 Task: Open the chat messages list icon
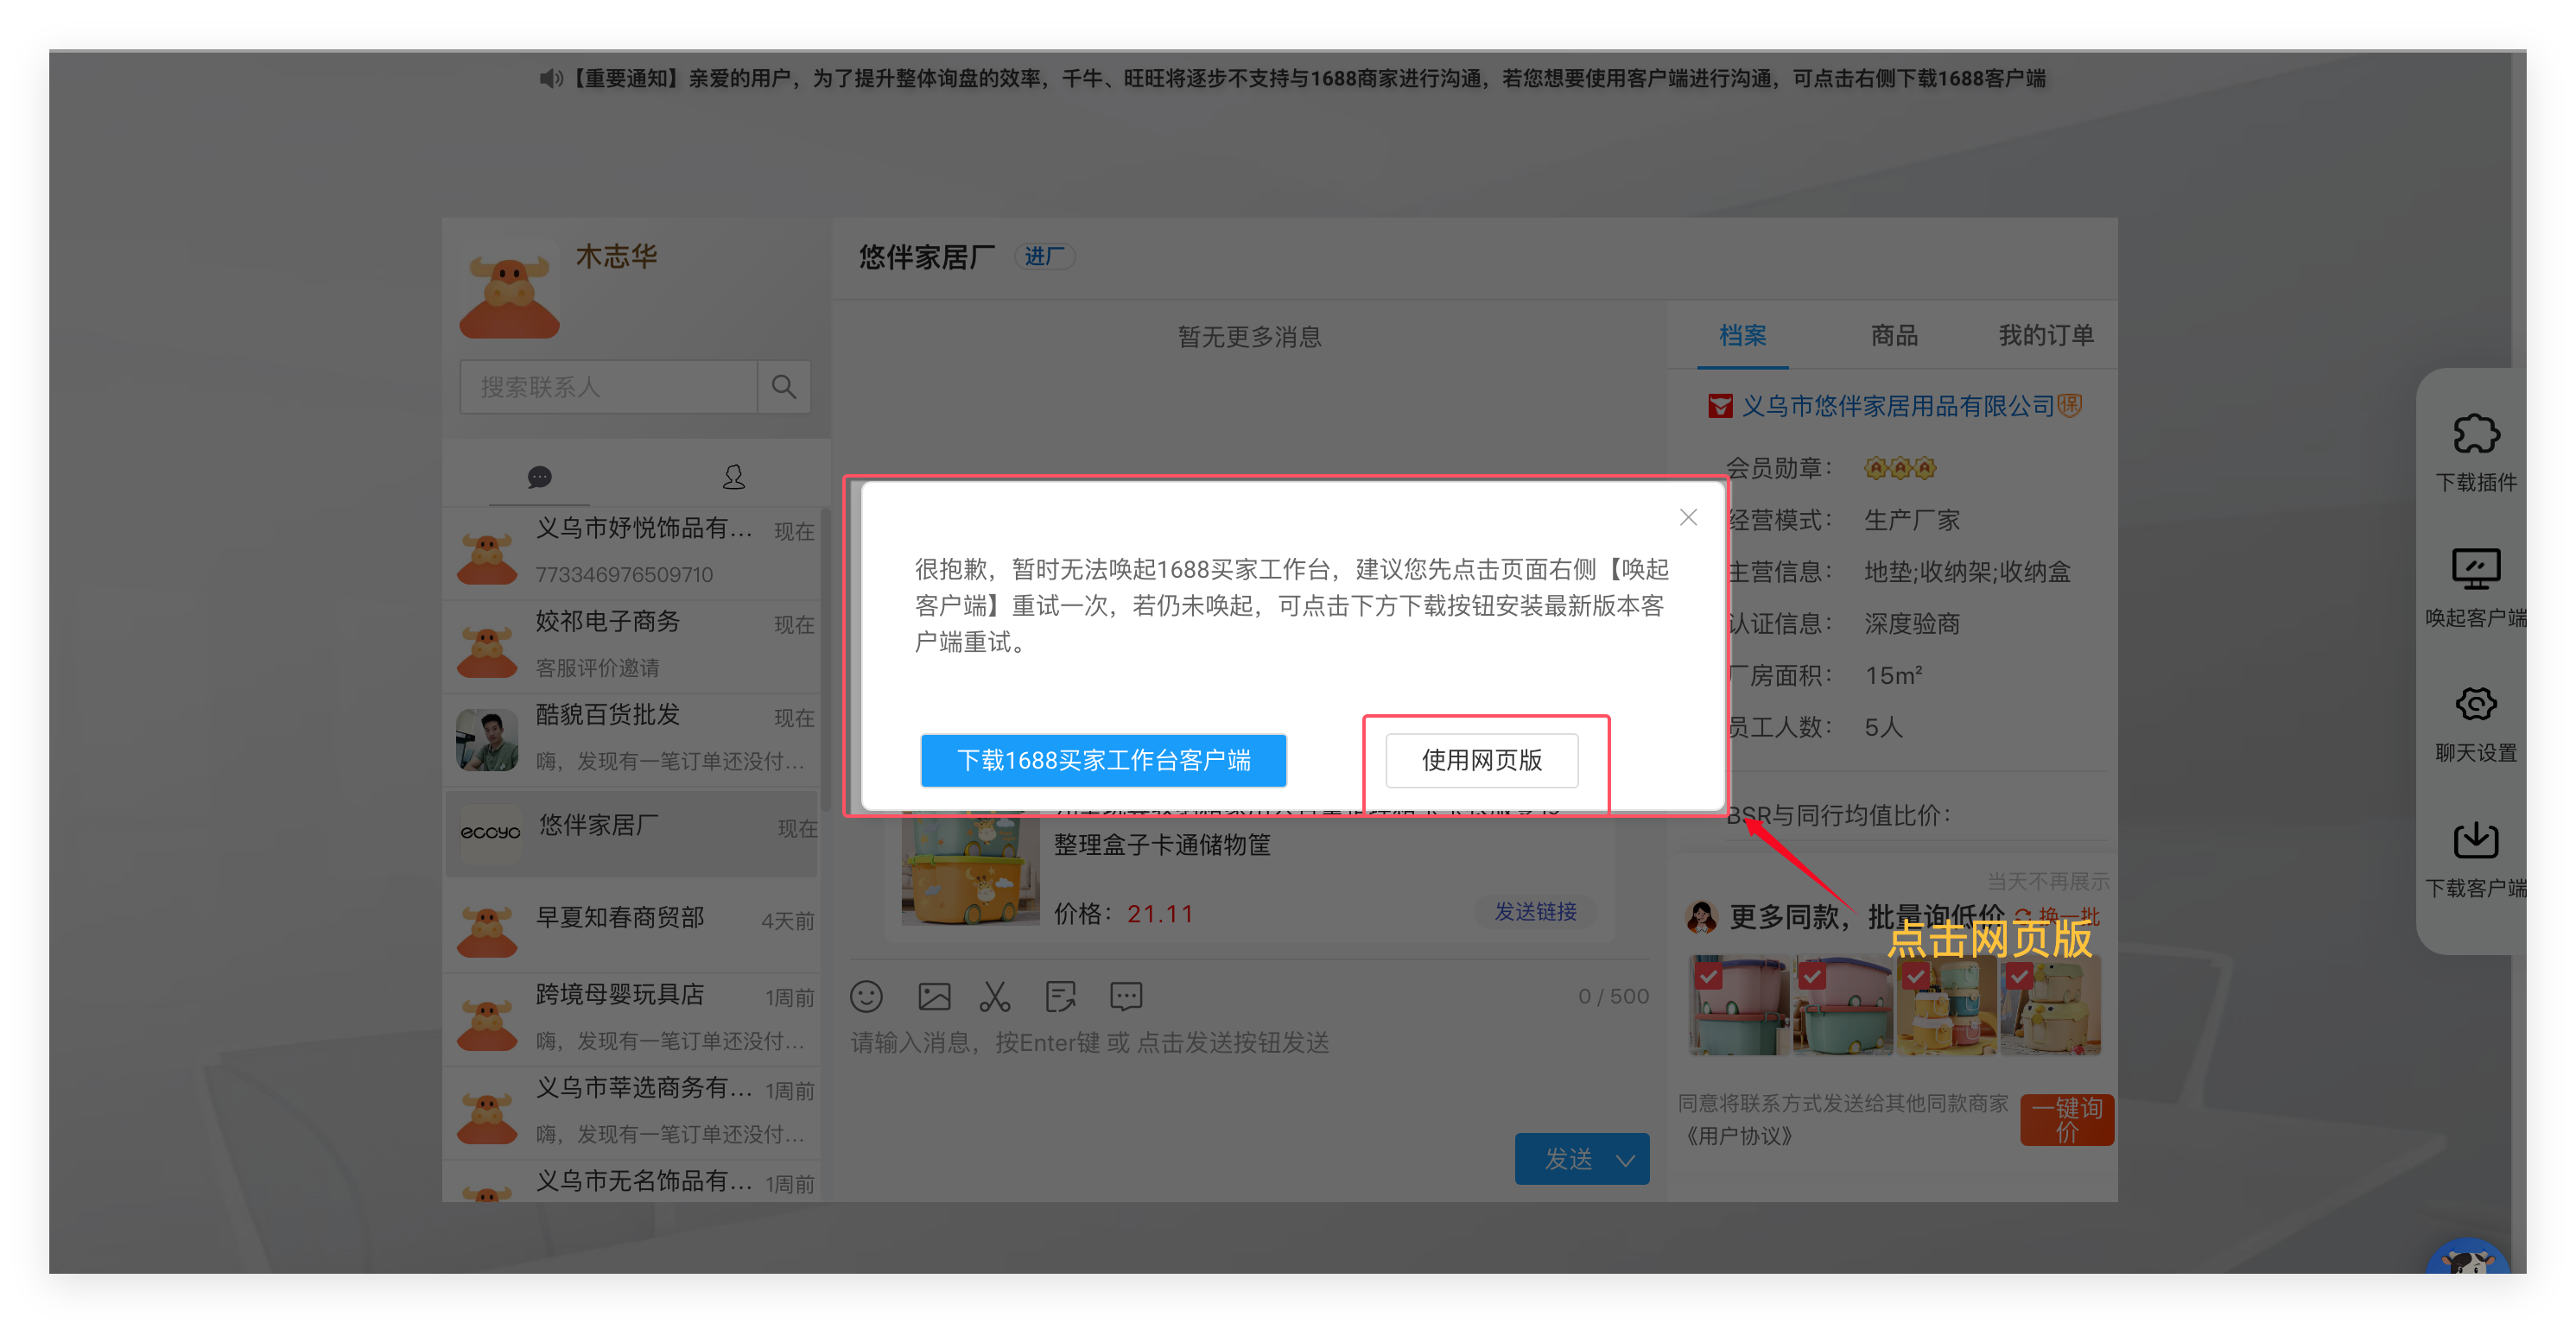point(539,477)
